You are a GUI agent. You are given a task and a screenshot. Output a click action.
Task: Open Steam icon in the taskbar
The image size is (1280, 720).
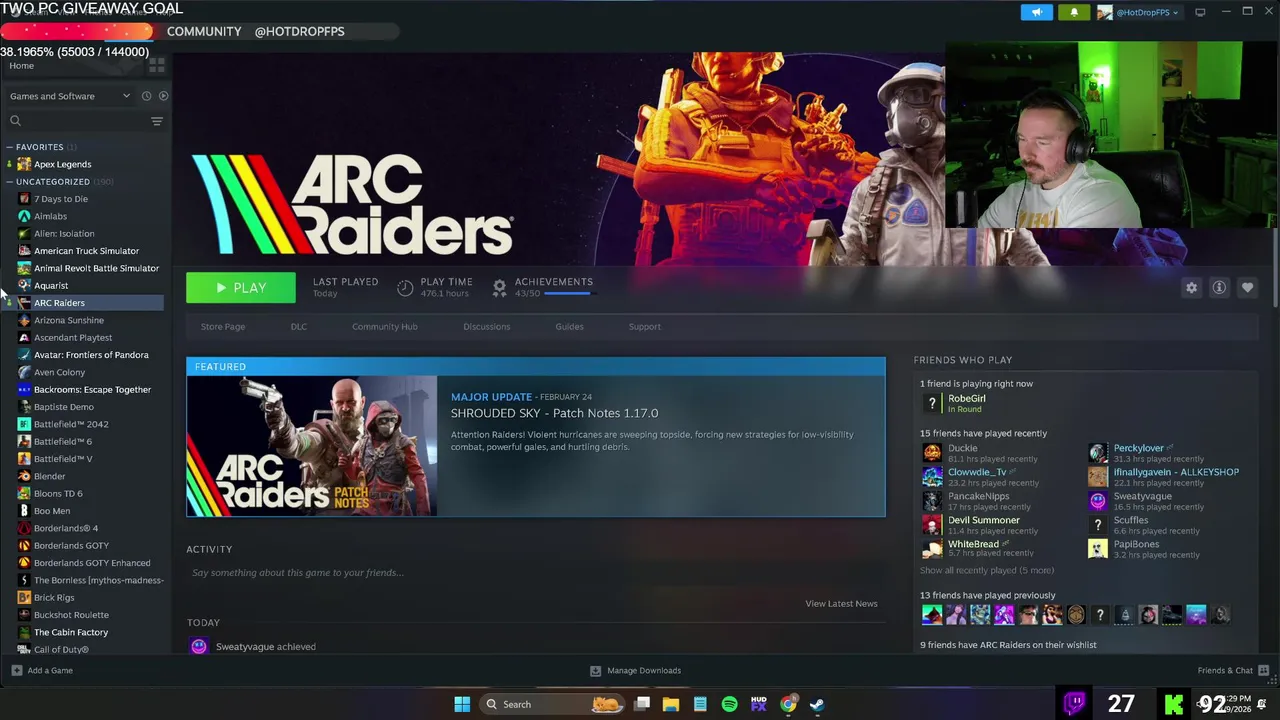click(x=817, y=704)
